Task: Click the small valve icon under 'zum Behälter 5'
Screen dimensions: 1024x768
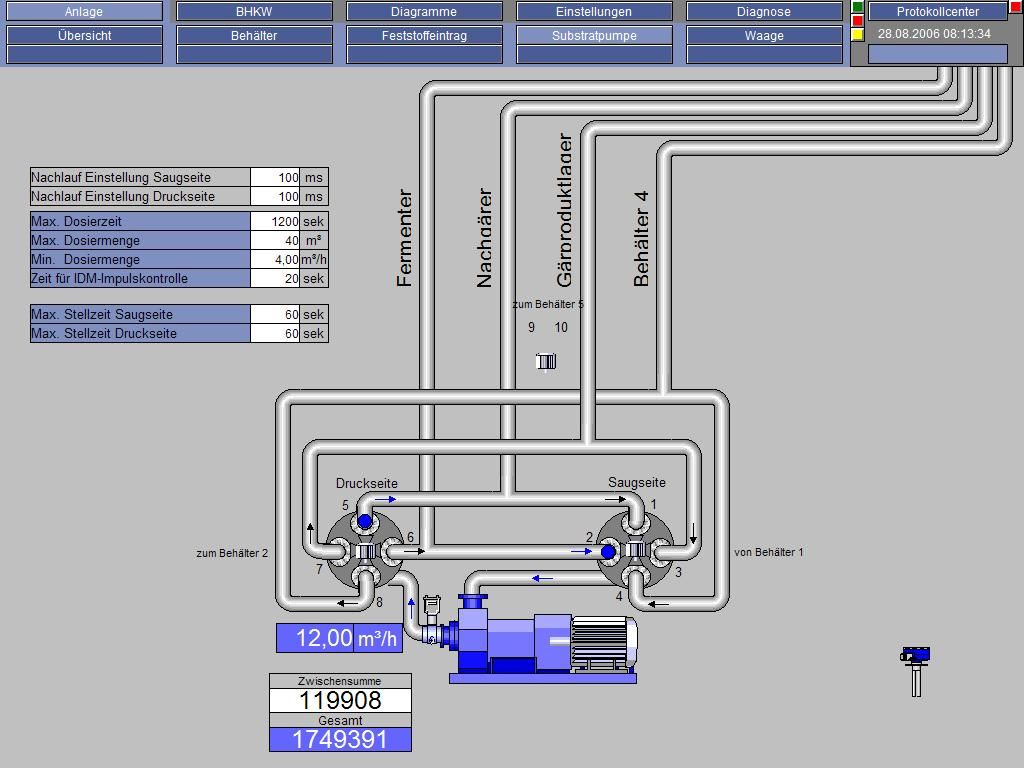Action: (546, 361)
